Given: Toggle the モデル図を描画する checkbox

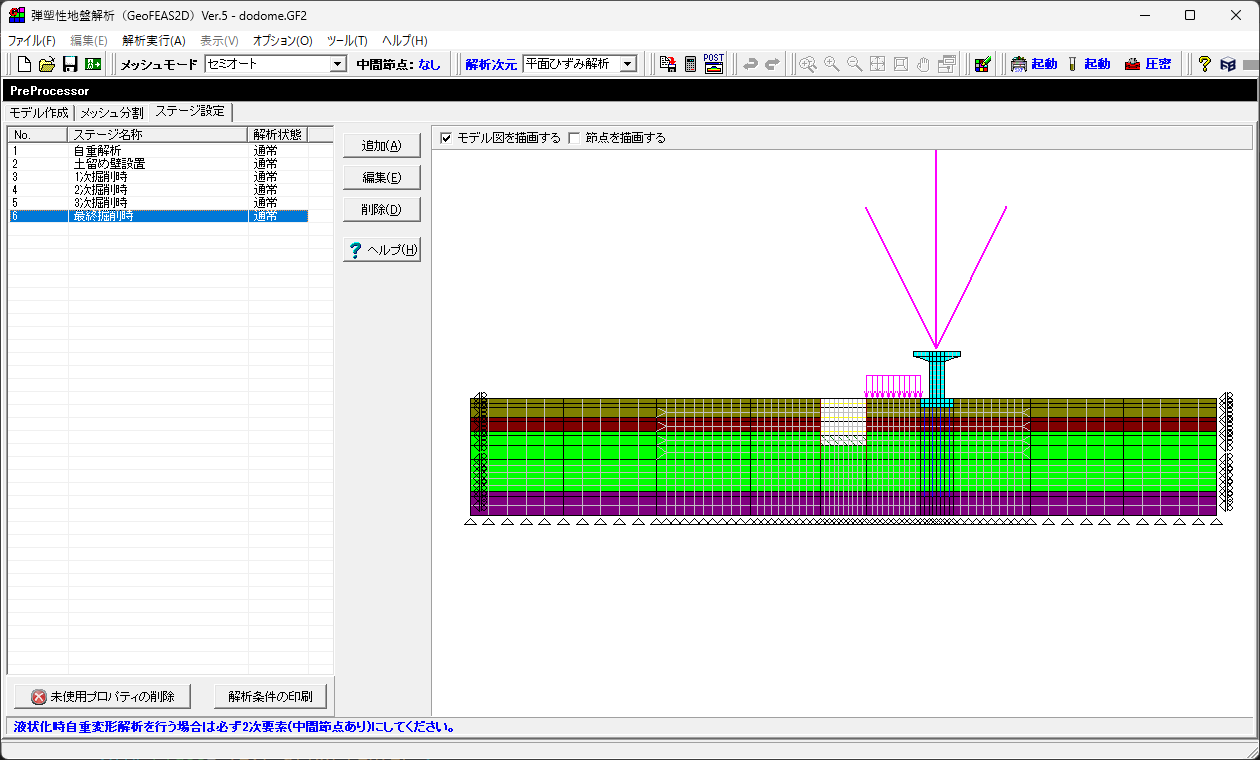Looking at the screenshot, I should click(x=446, y=138).
